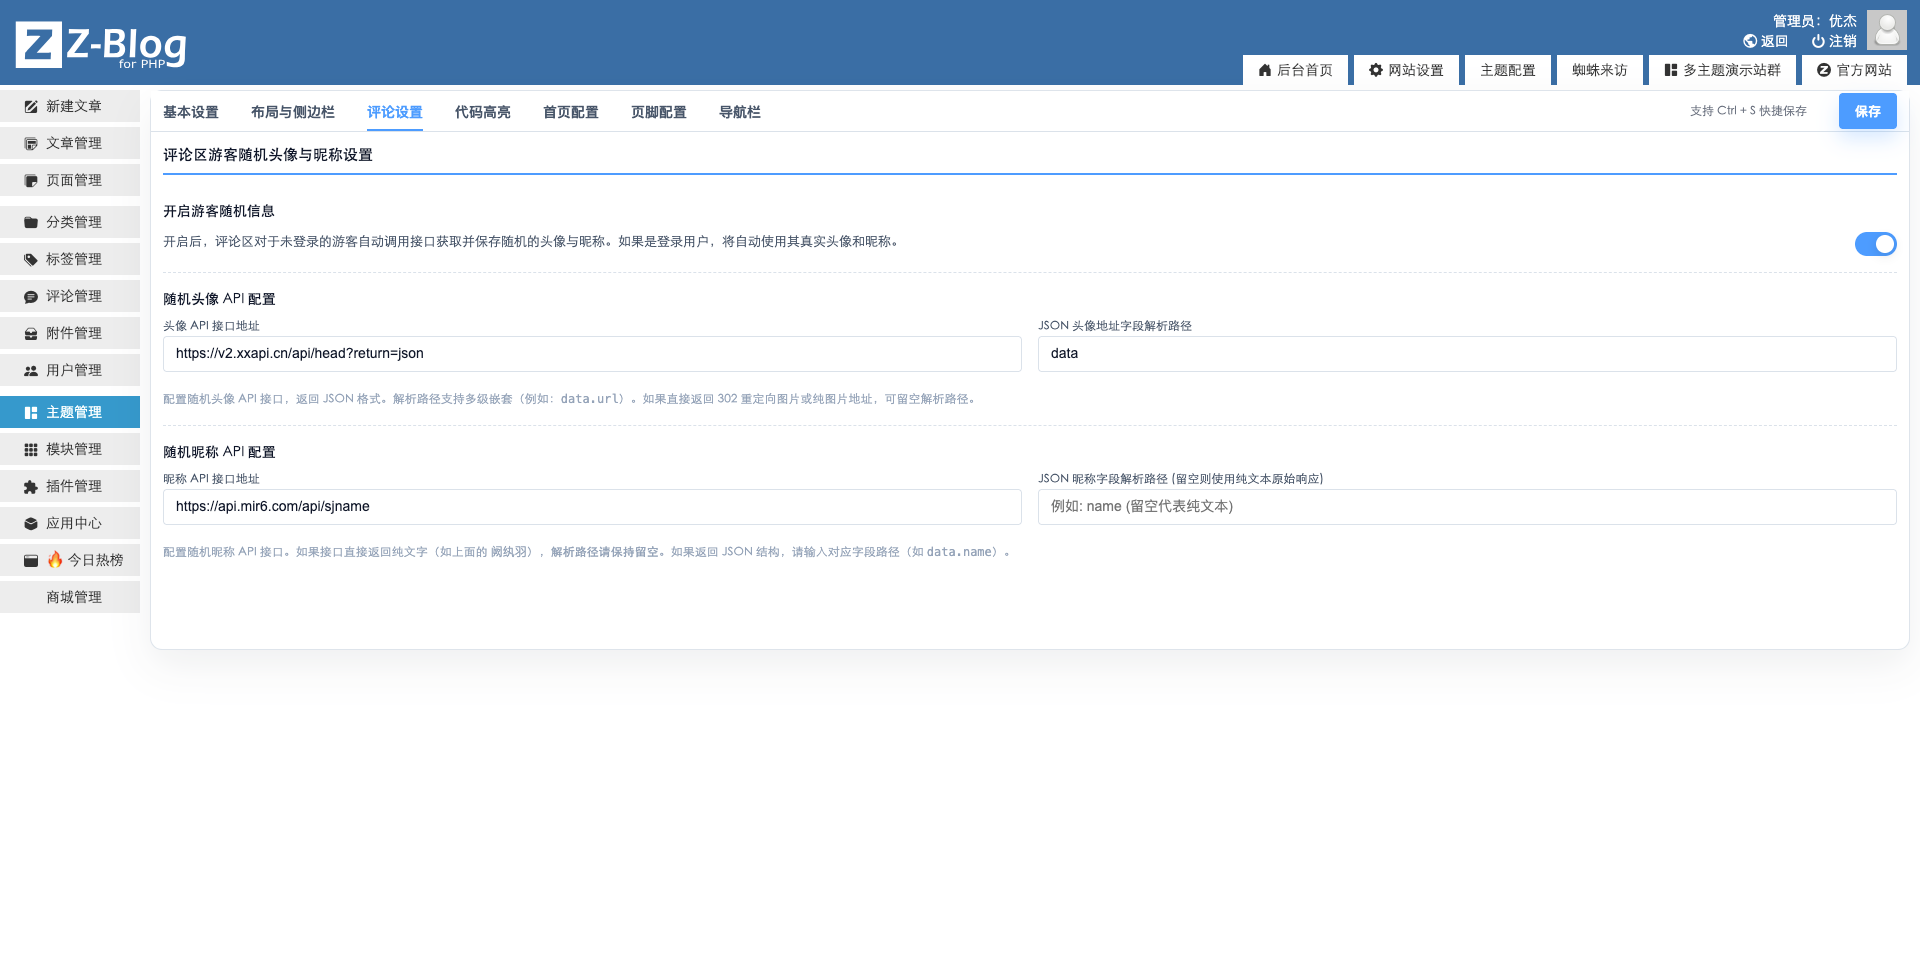Image resolution: width=1920 pixels, height=958 pixels.
Task: Click the blue 保存 button
Action: 1868,111
